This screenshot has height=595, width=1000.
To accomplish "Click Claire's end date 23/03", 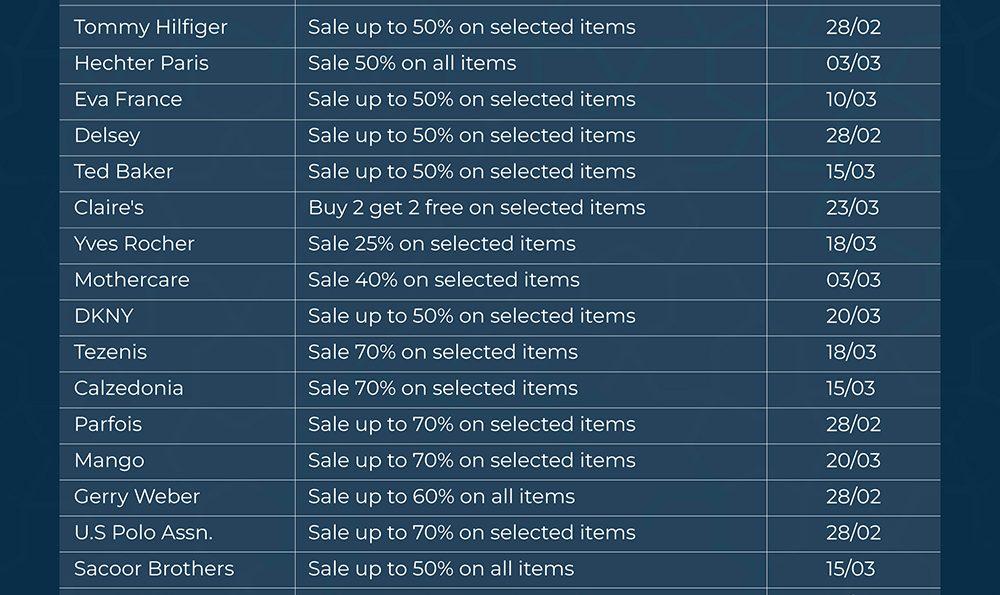I will (852, 207).
